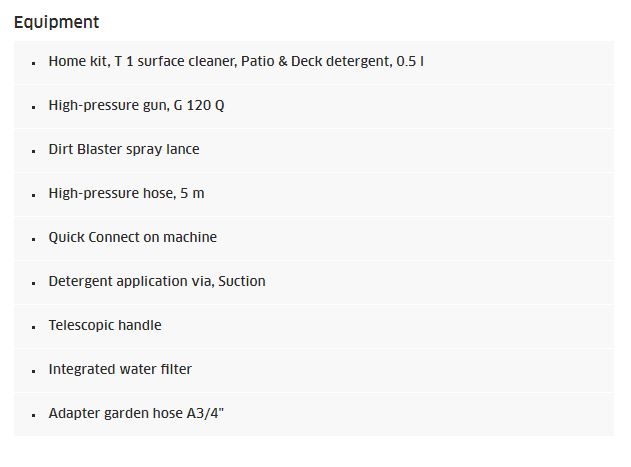
Task: Click Detergent application via, Suction text
Action: pos(157,281)
